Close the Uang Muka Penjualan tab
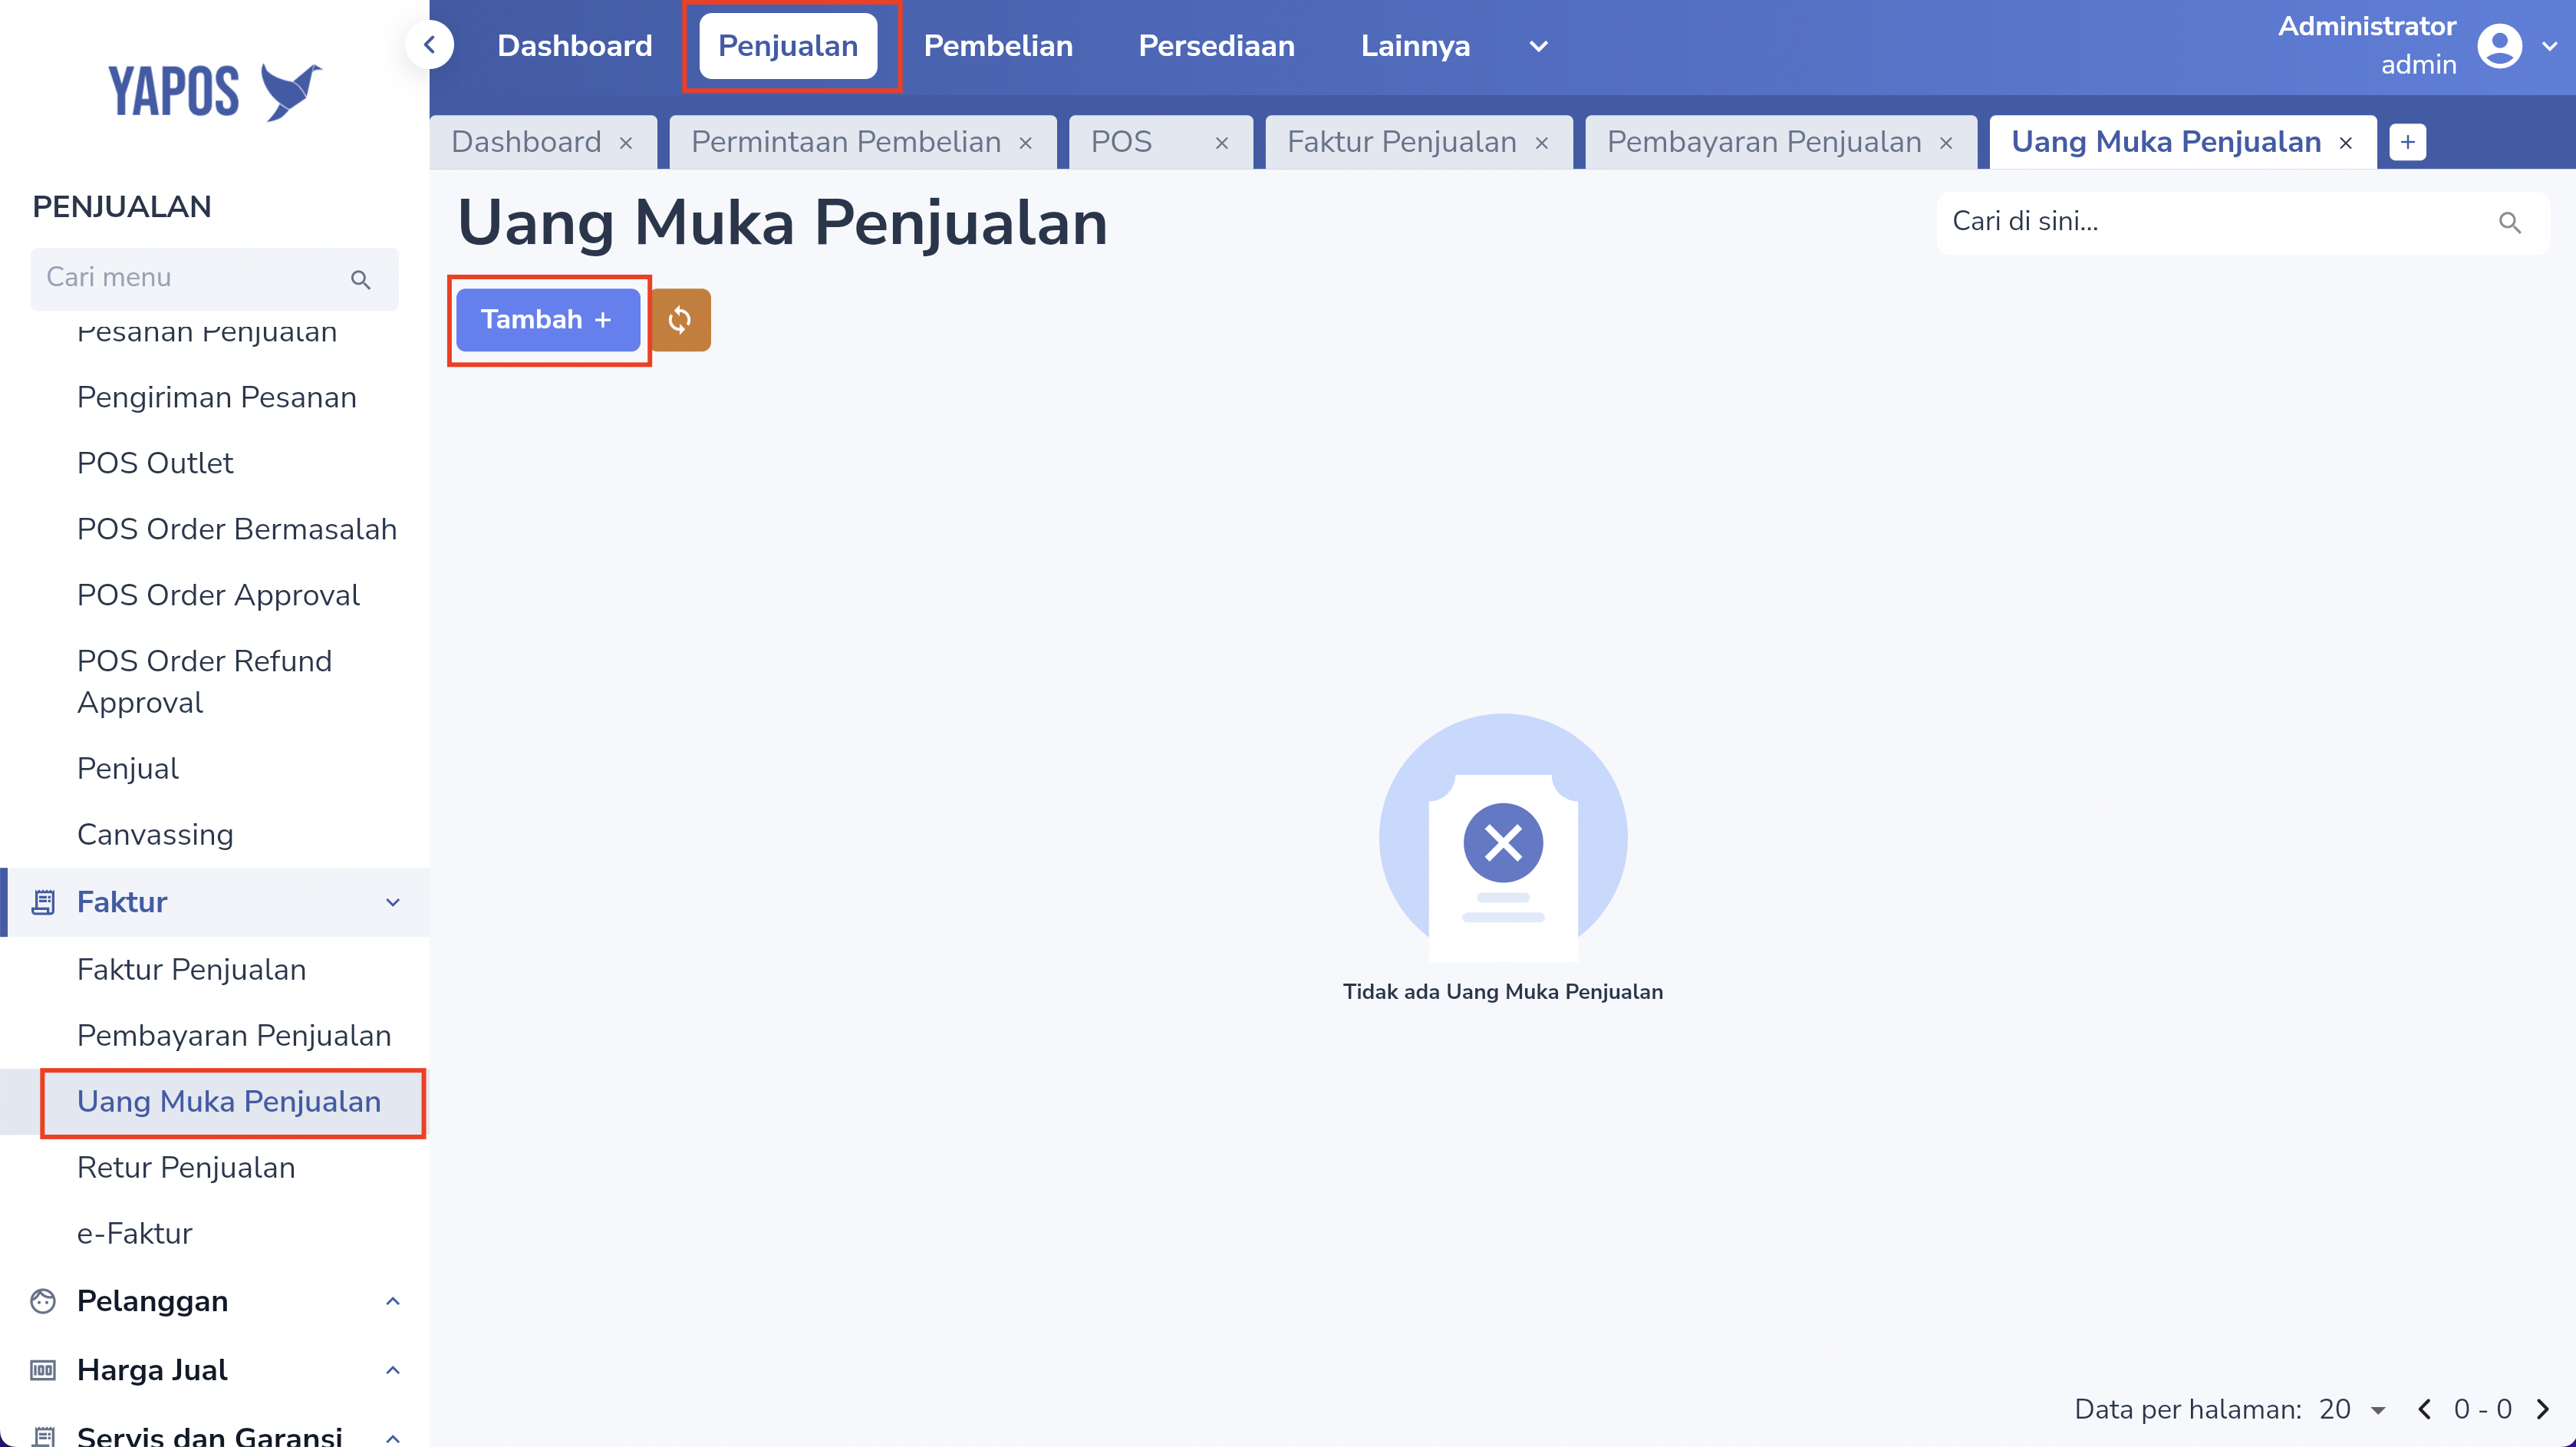This screenshot has width=2576, height=1447. coord(2345,143)
